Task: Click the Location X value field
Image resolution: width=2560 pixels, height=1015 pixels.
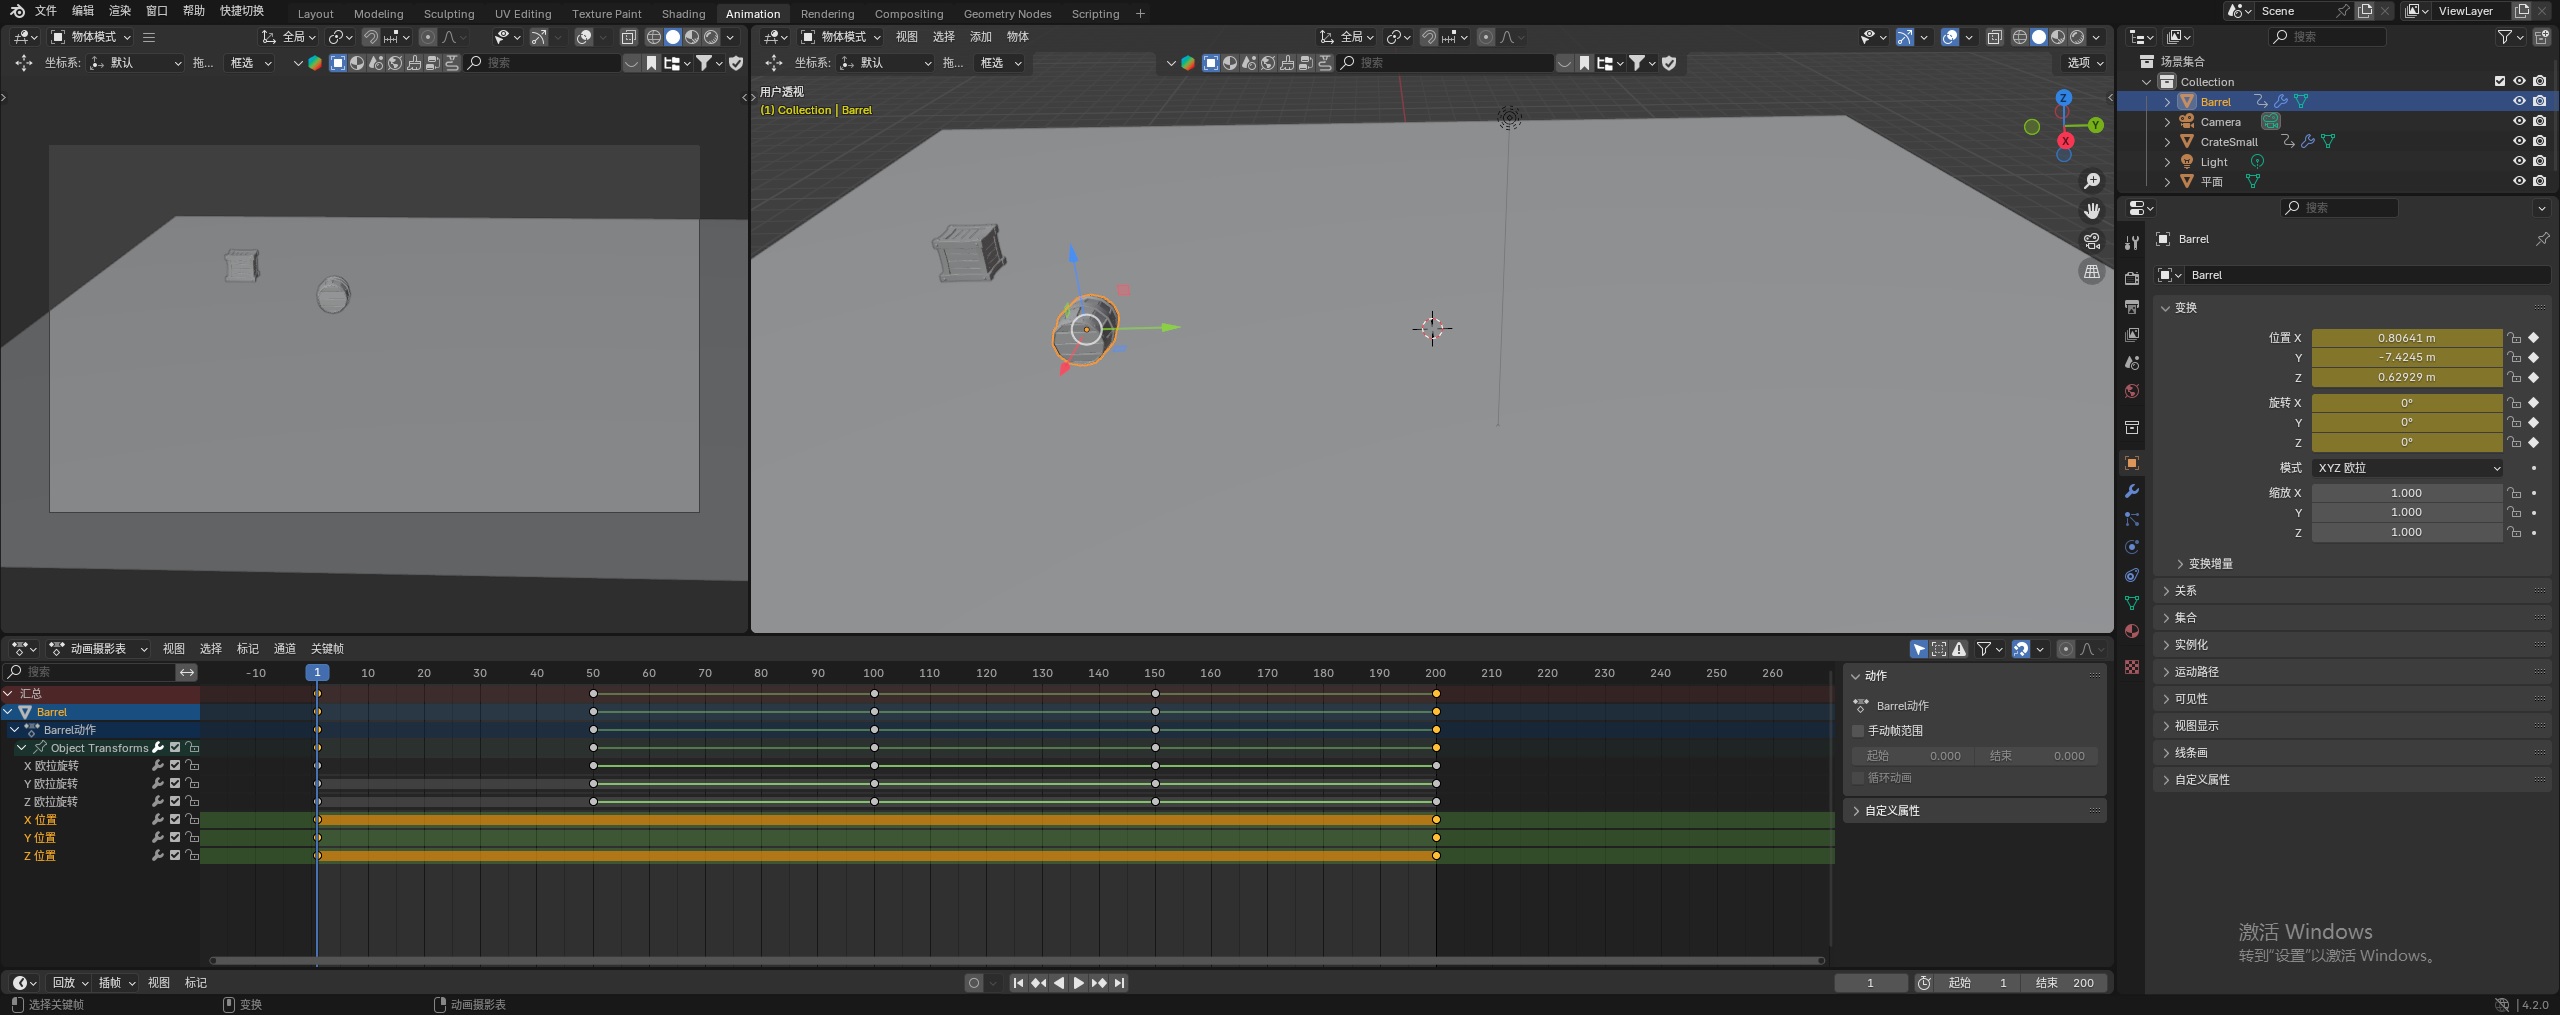Action: (x=2407, y=338)
